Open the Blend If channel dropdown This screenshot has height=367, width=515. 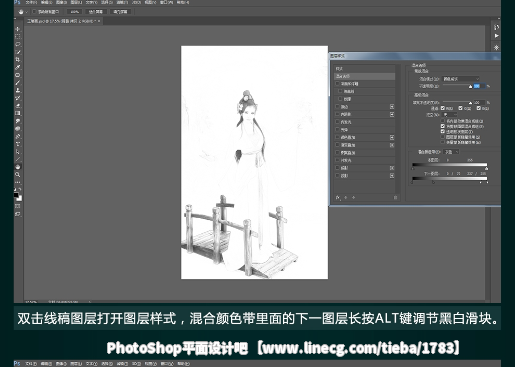(451, 152)
